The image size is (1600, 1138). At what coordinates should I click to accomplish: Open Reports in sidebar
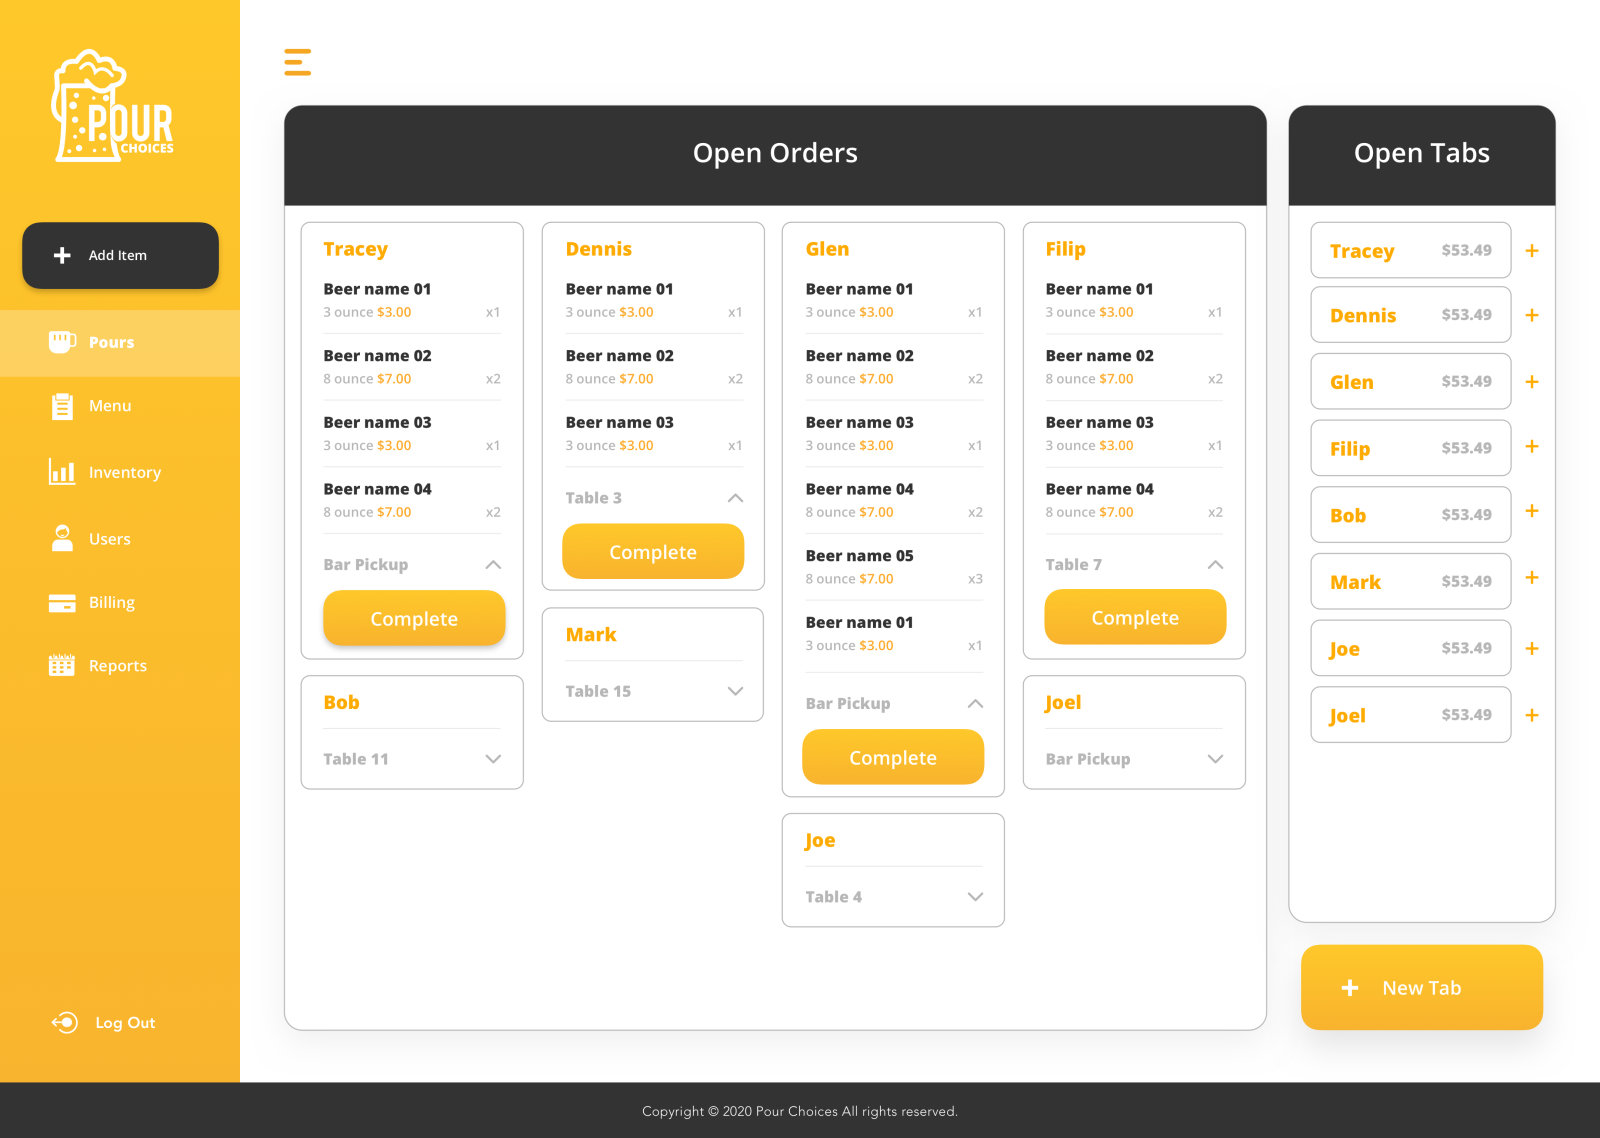(x=120, y=666)
